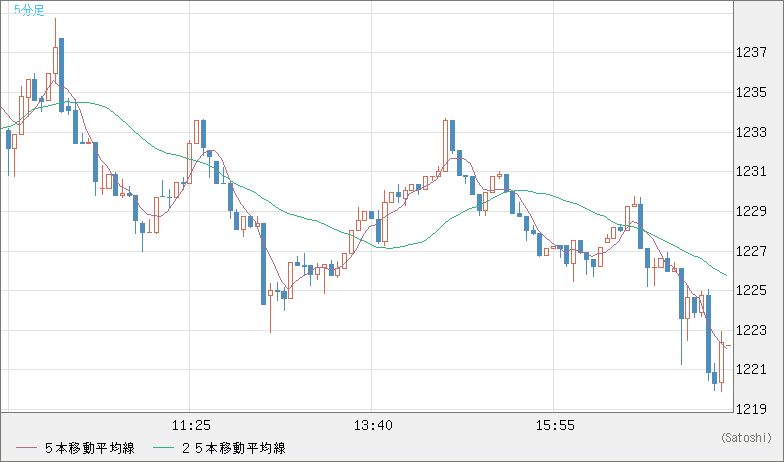The width and height of the screenshot is (784, 462).
Task: Click the 1223 price axis label
Action: point(751,330)
